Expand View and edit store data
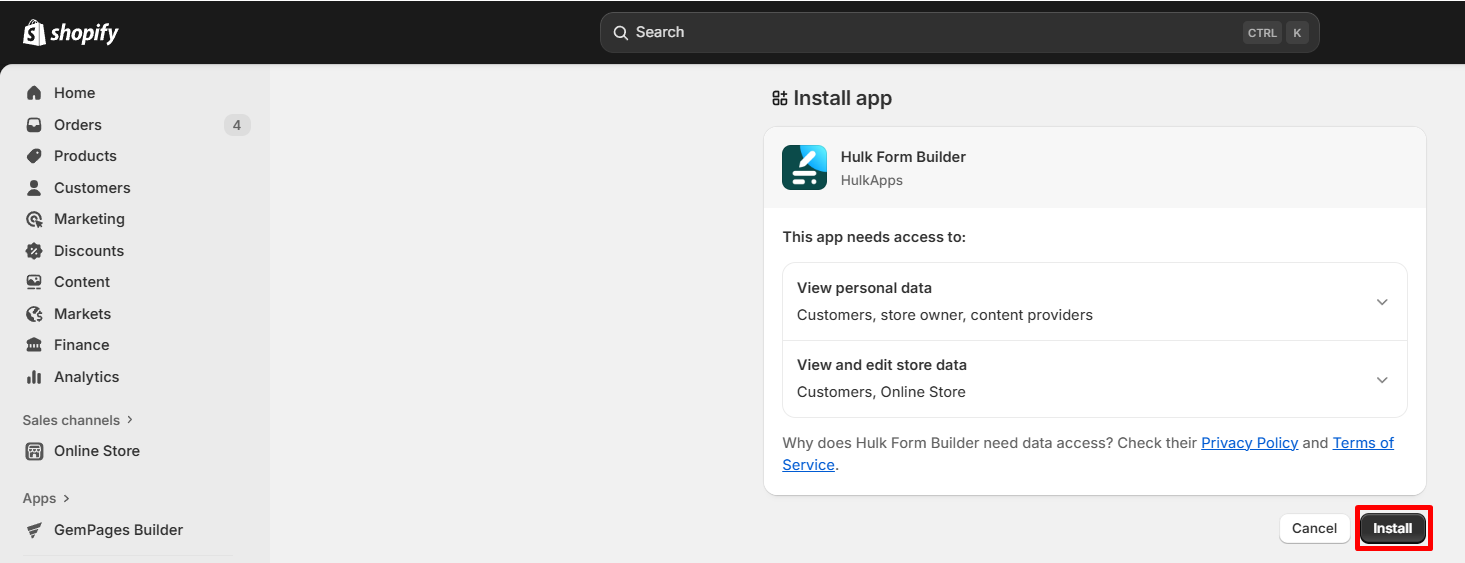Image resolution: width=1465 pixels, height=563 pixels. click(1382, 379)
